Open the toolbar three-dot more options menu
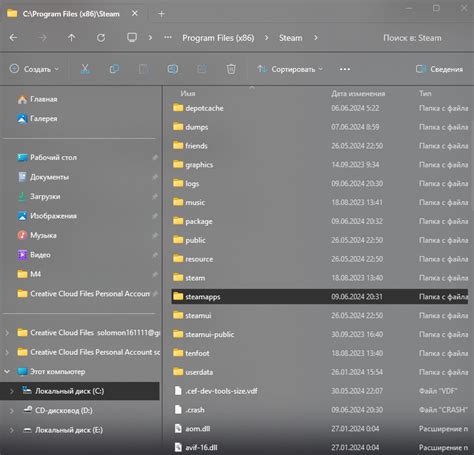Screen dimensions: 474x455 (x=345, y=69)
